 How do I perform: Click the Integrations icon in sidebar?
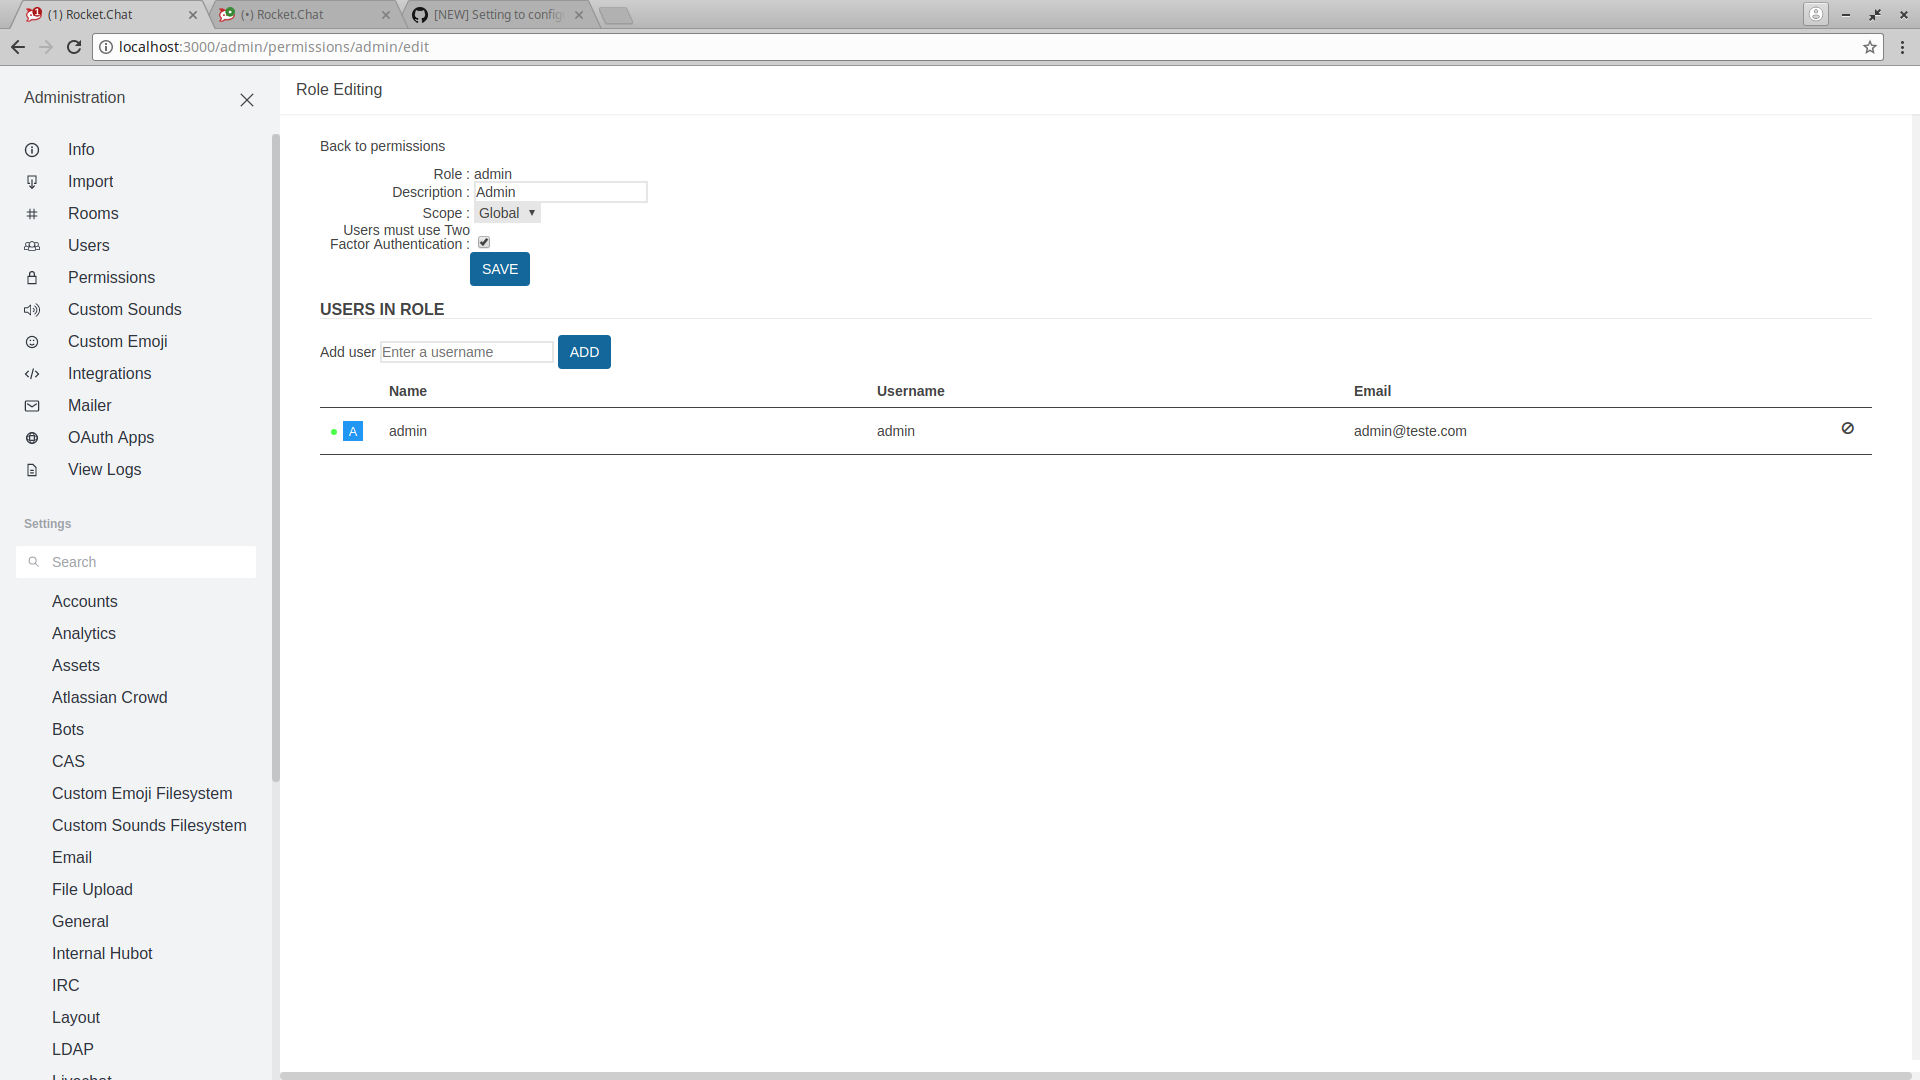click(x=32, y=373)
